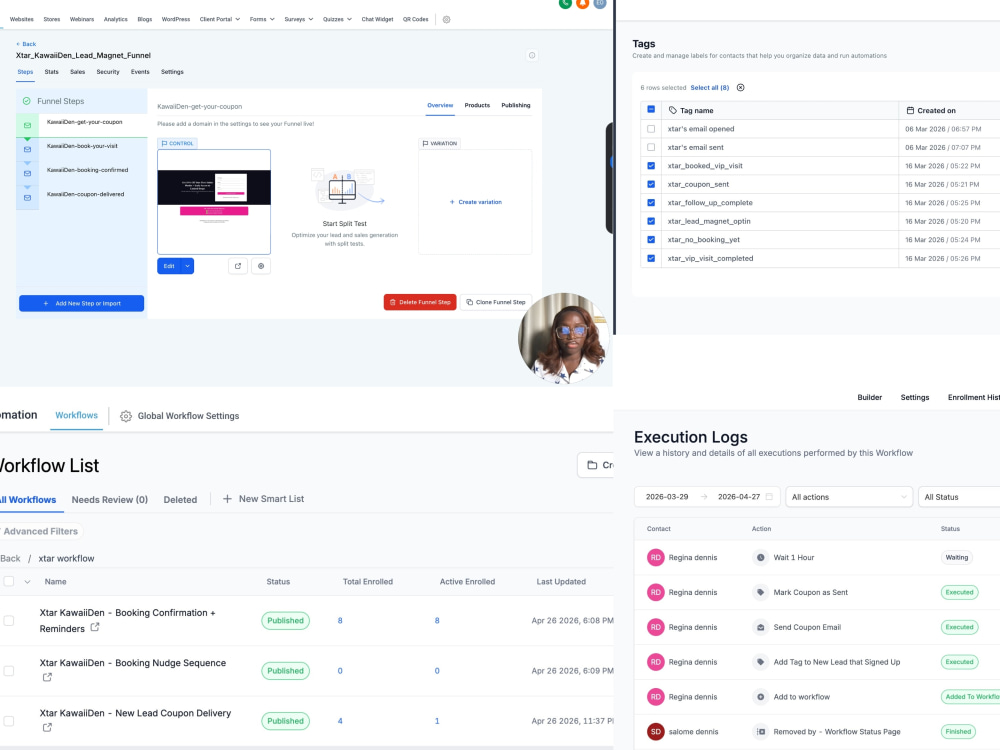Screen dimensions: 1000x750
Task: Open the settings gear in top navigation
Action: 446,19
